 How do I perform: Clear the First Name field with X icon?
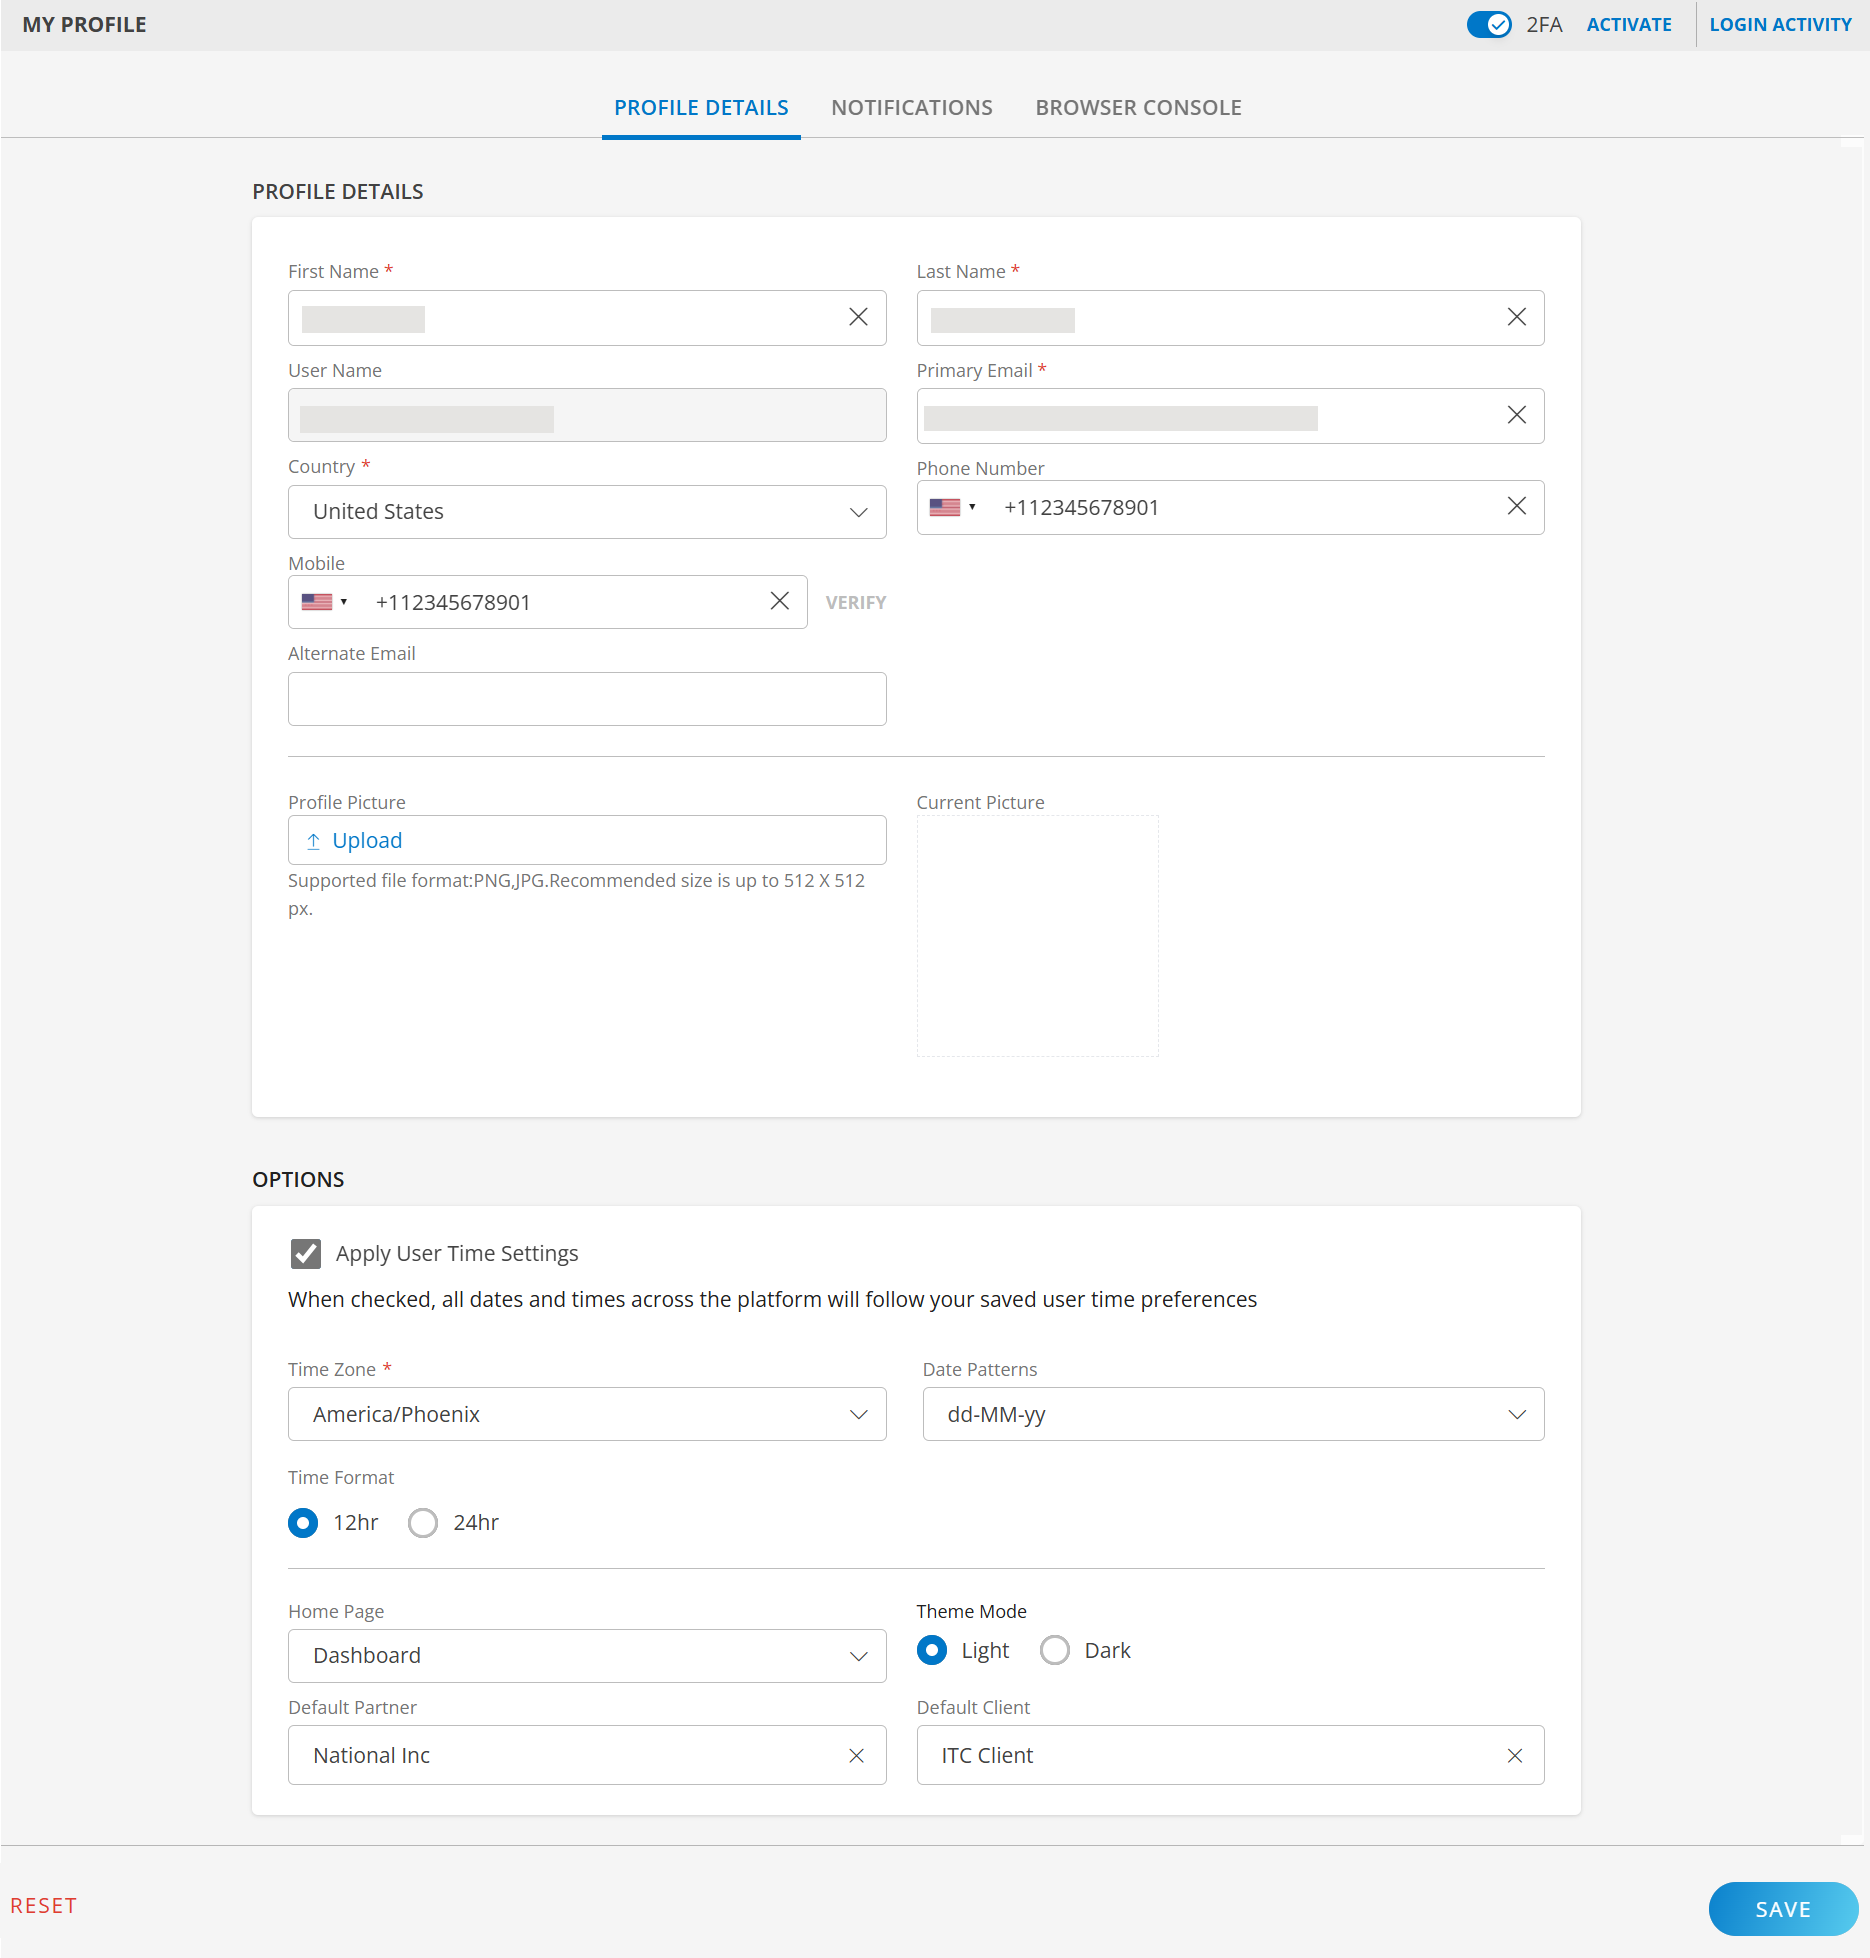(858, 317)
